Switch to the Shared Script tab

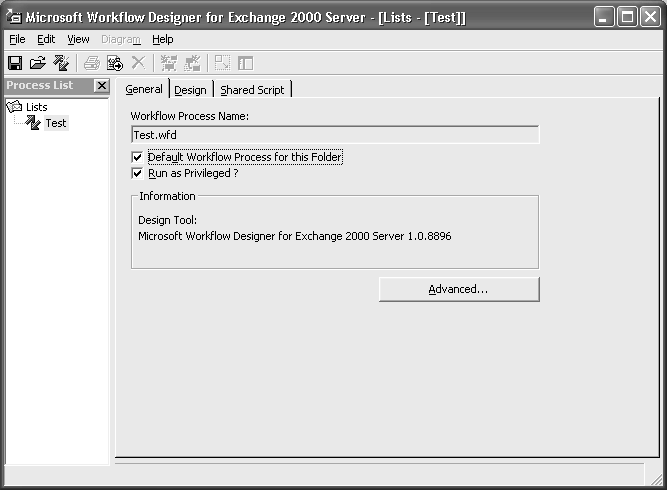[x=252, y=90]
